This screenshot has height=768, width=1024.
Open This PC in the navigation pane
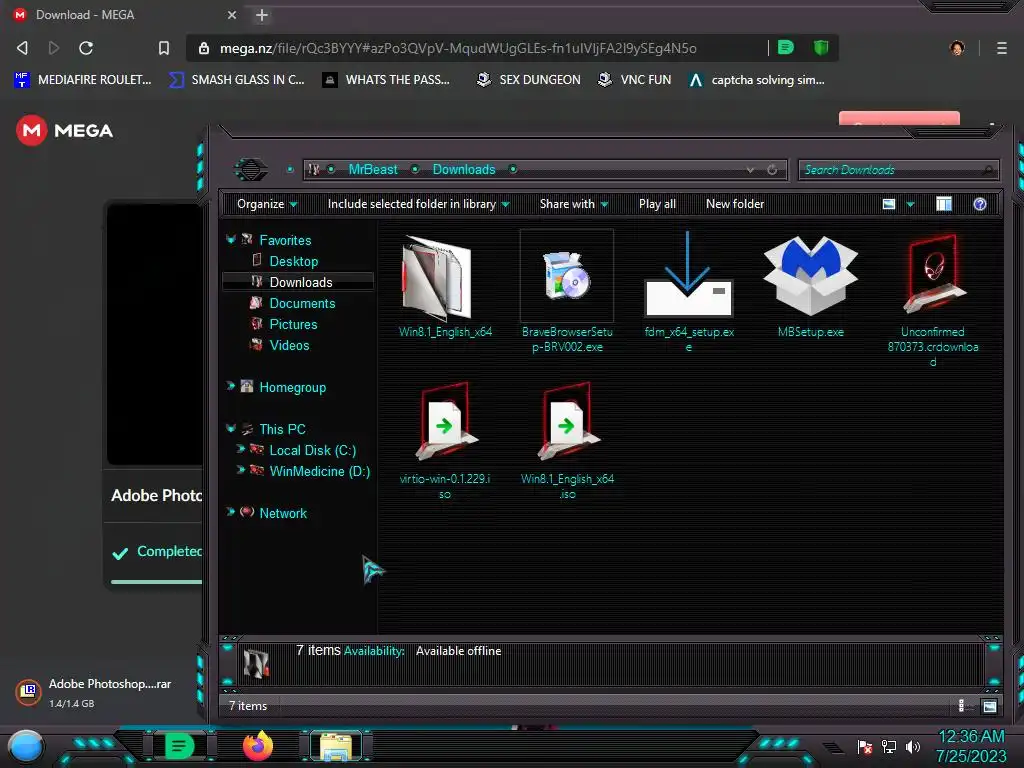tap(281, 429)
